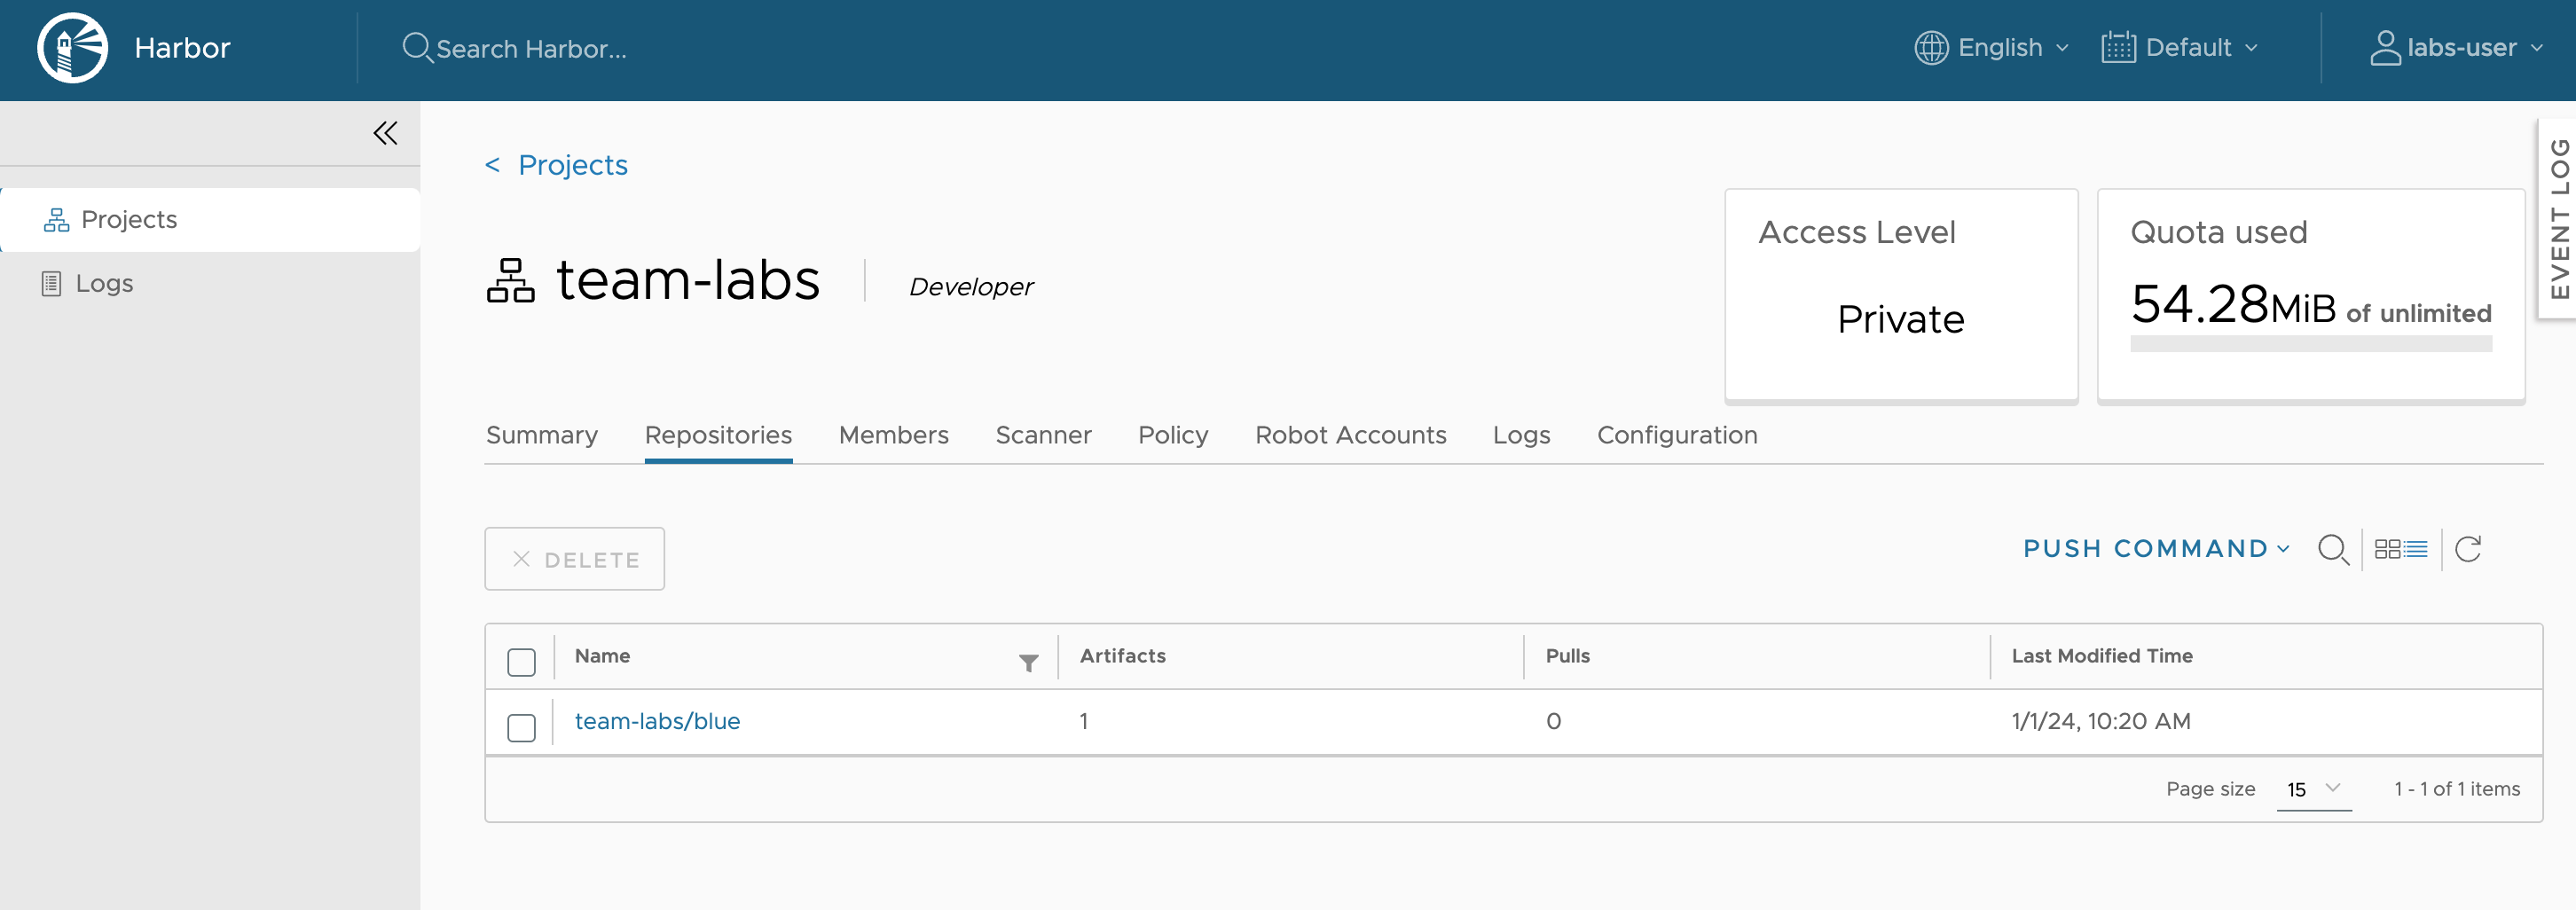Go back to Projects via breadcrumb
Screen dimensions: 2576x910
click(x=571, y=165)
